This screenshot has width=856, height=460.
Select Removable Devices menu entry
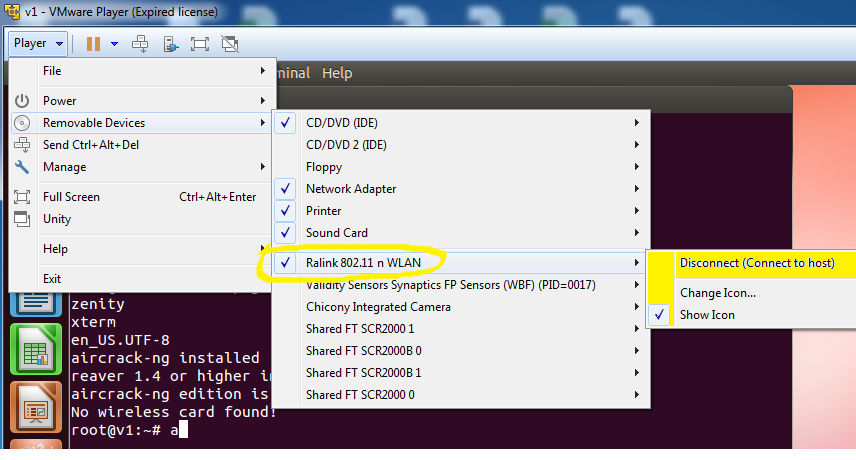(x=142, y=123)
